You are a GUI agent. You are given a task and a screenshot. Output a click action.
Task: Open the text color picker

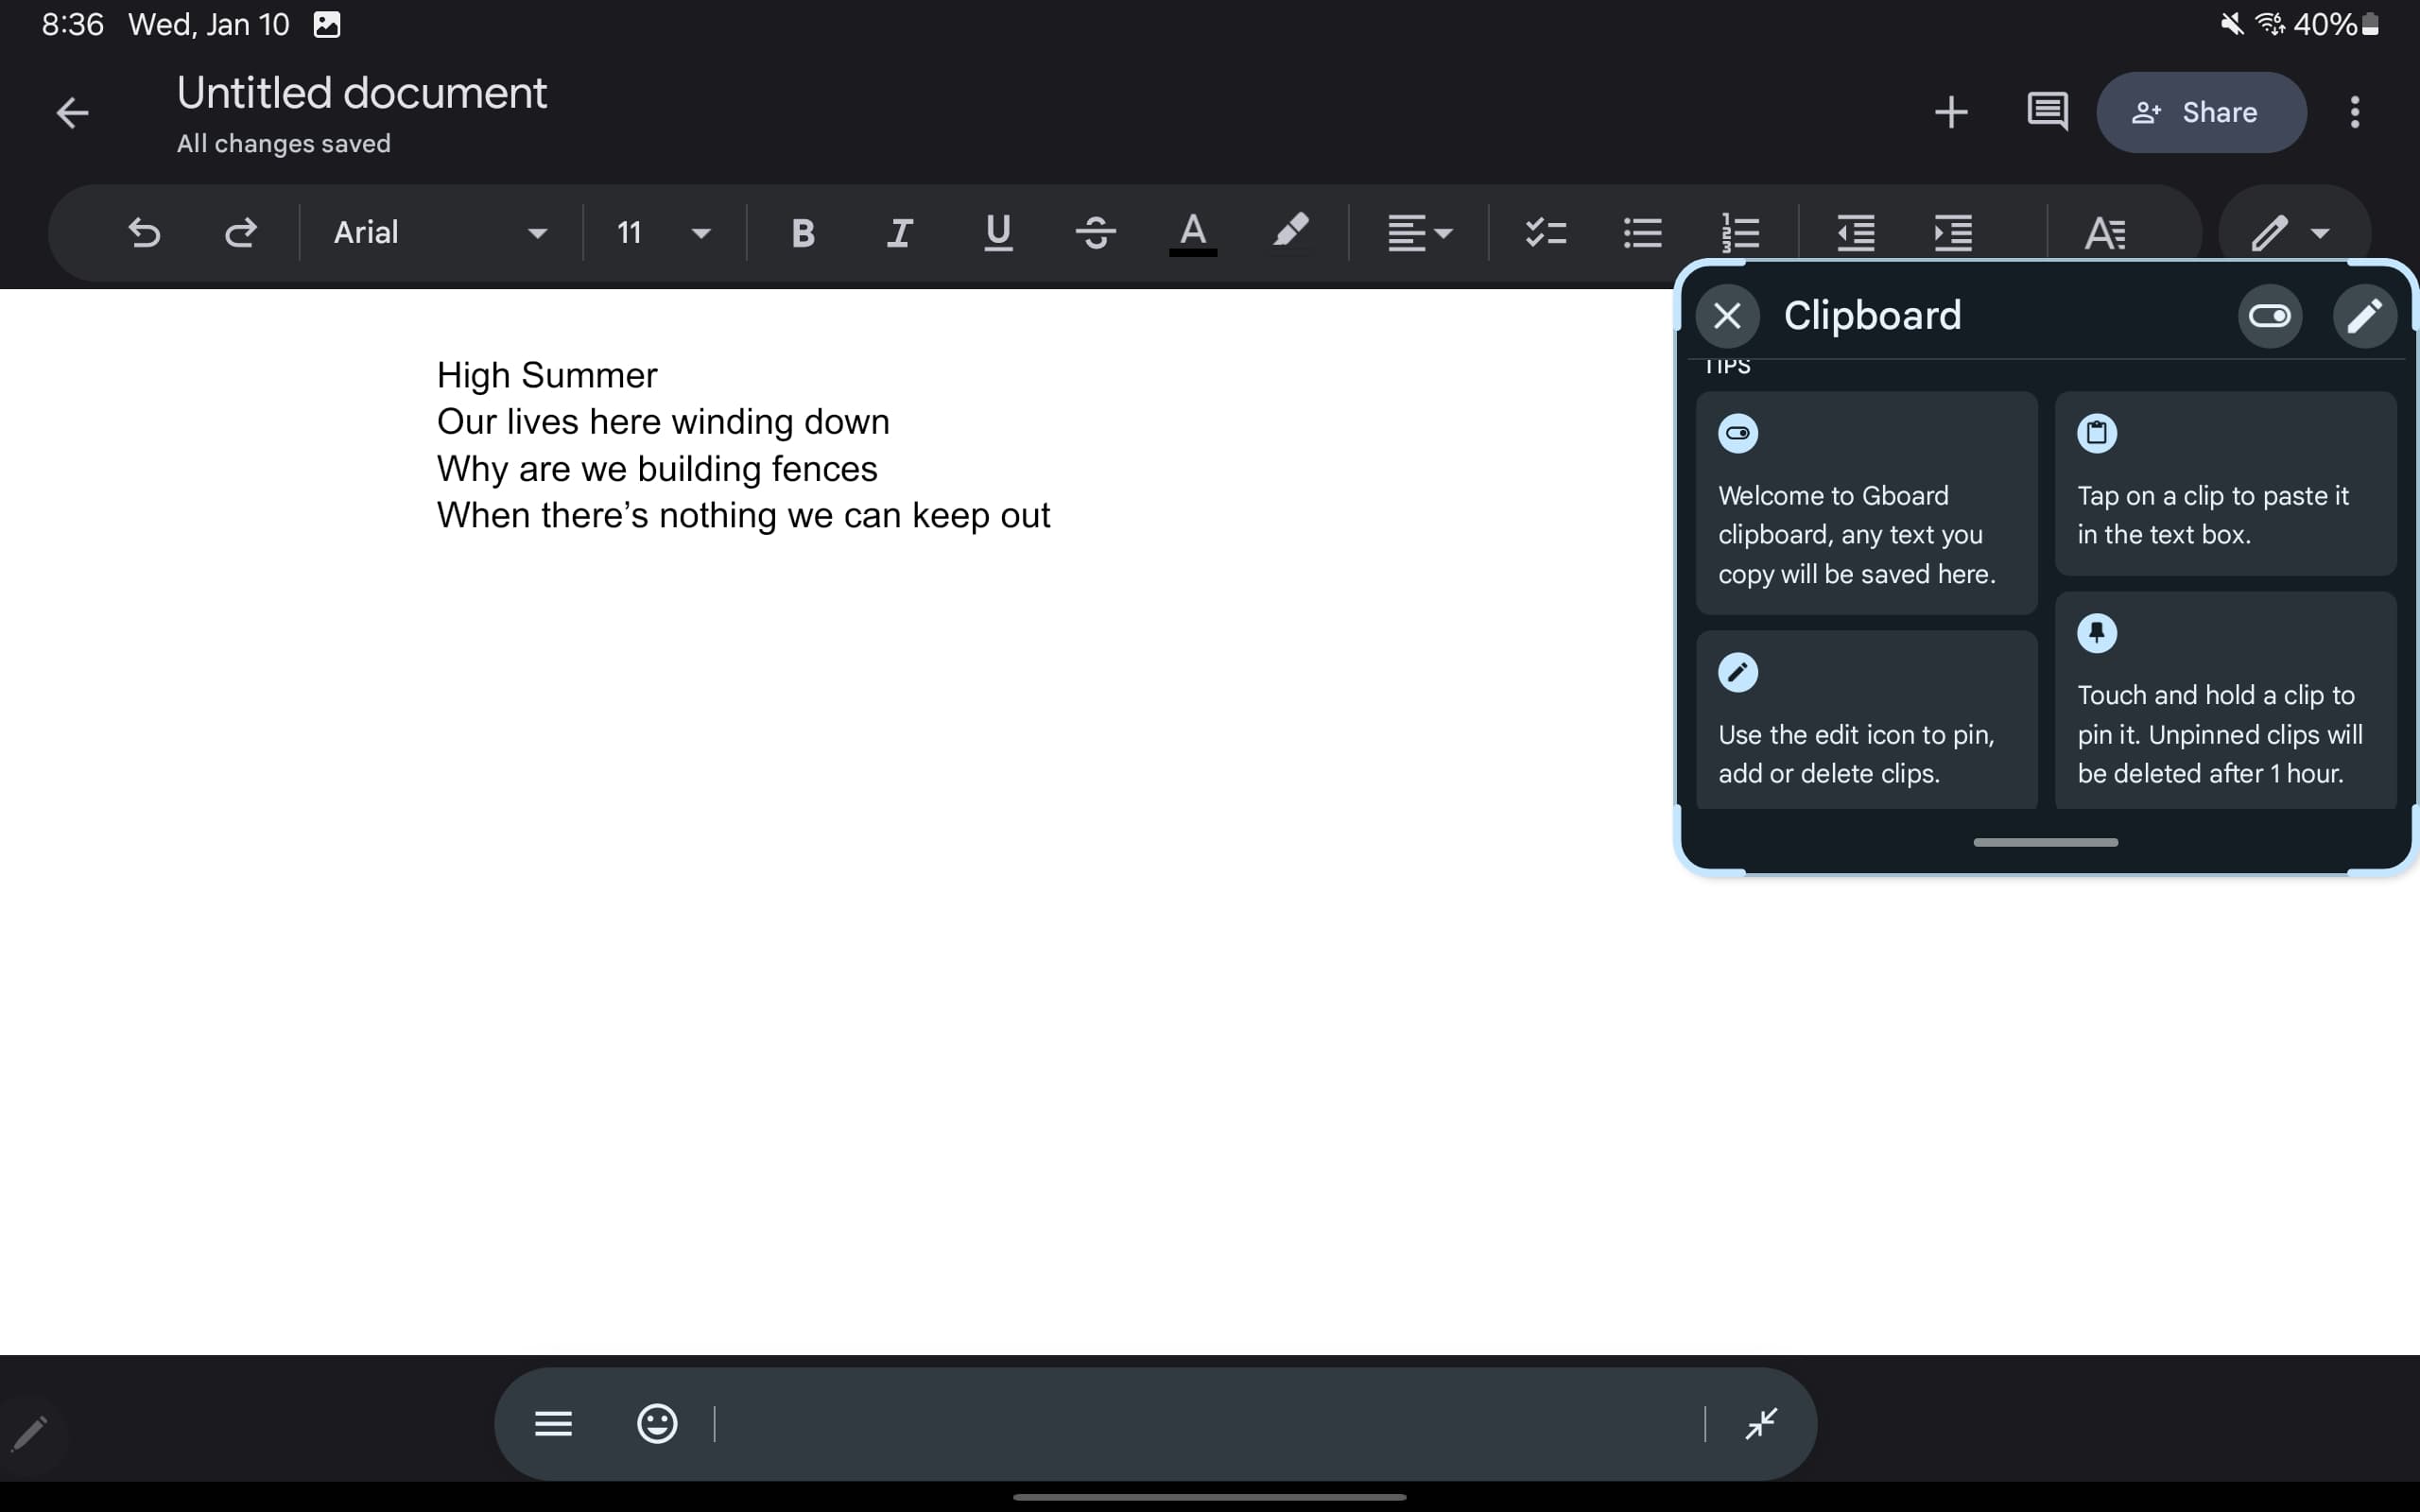[1192, 233]
